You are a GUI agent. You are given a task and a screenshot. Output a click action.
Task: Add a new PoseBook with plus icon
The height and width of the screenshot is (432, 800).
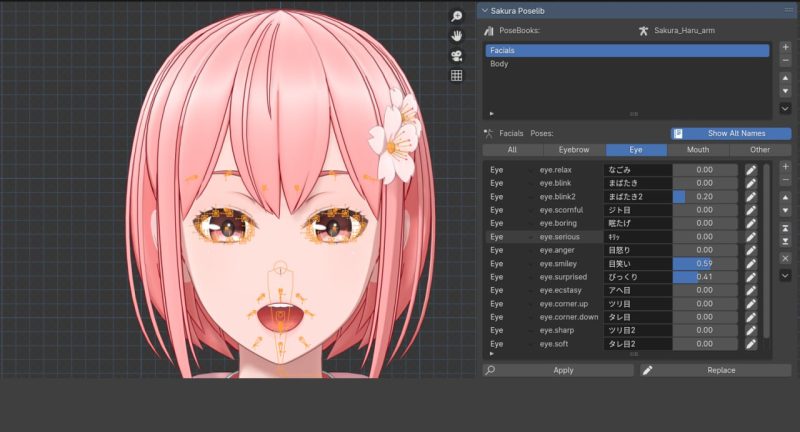click(785, 47)
